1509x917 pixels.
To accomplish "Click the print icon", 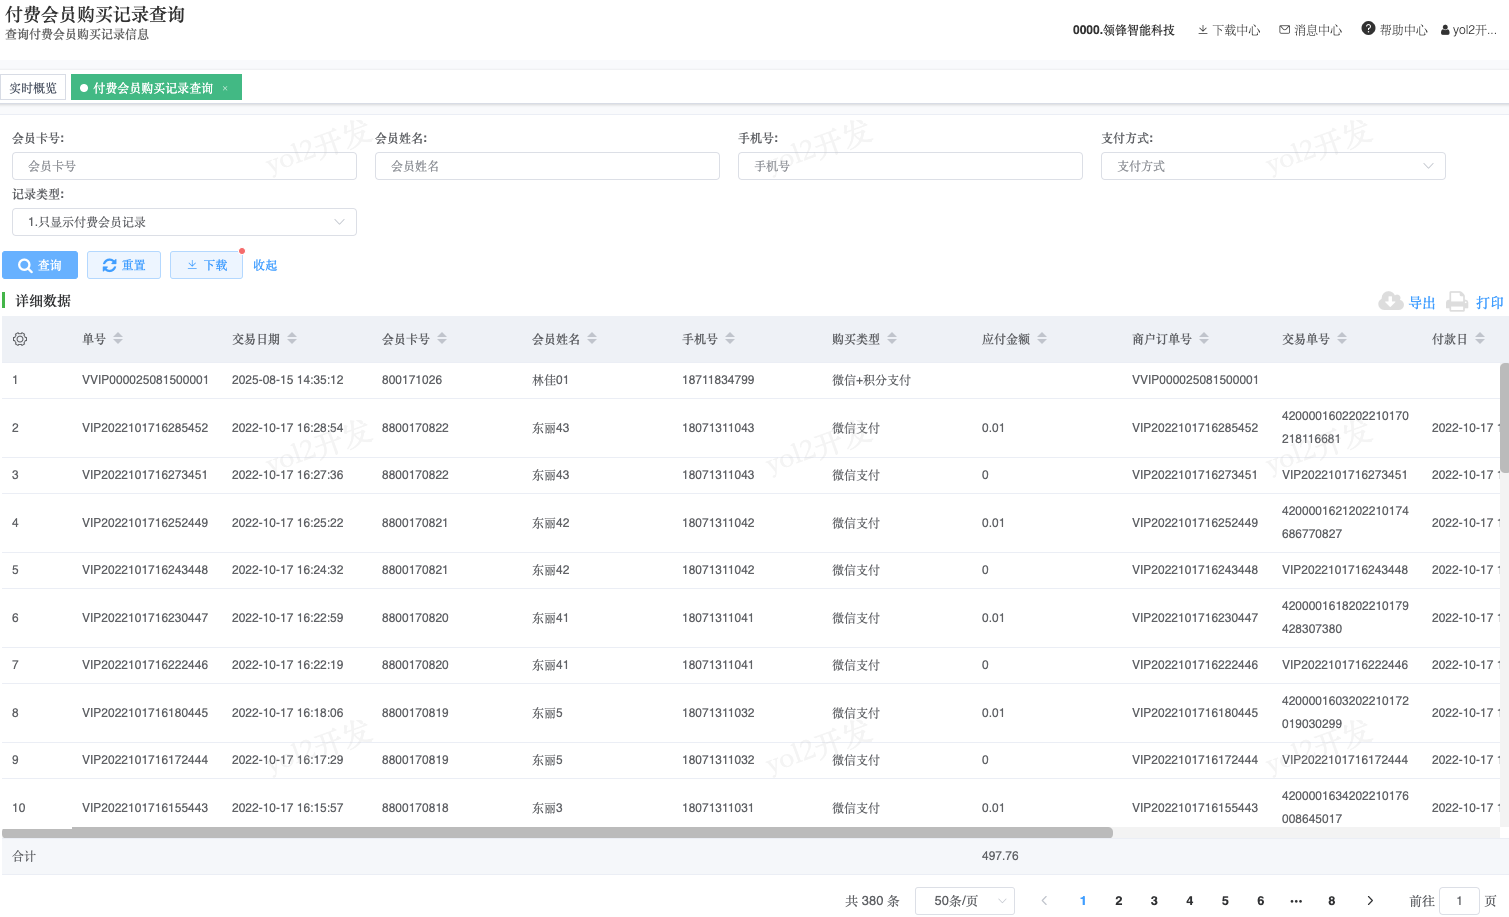I will coord(1457,302).
